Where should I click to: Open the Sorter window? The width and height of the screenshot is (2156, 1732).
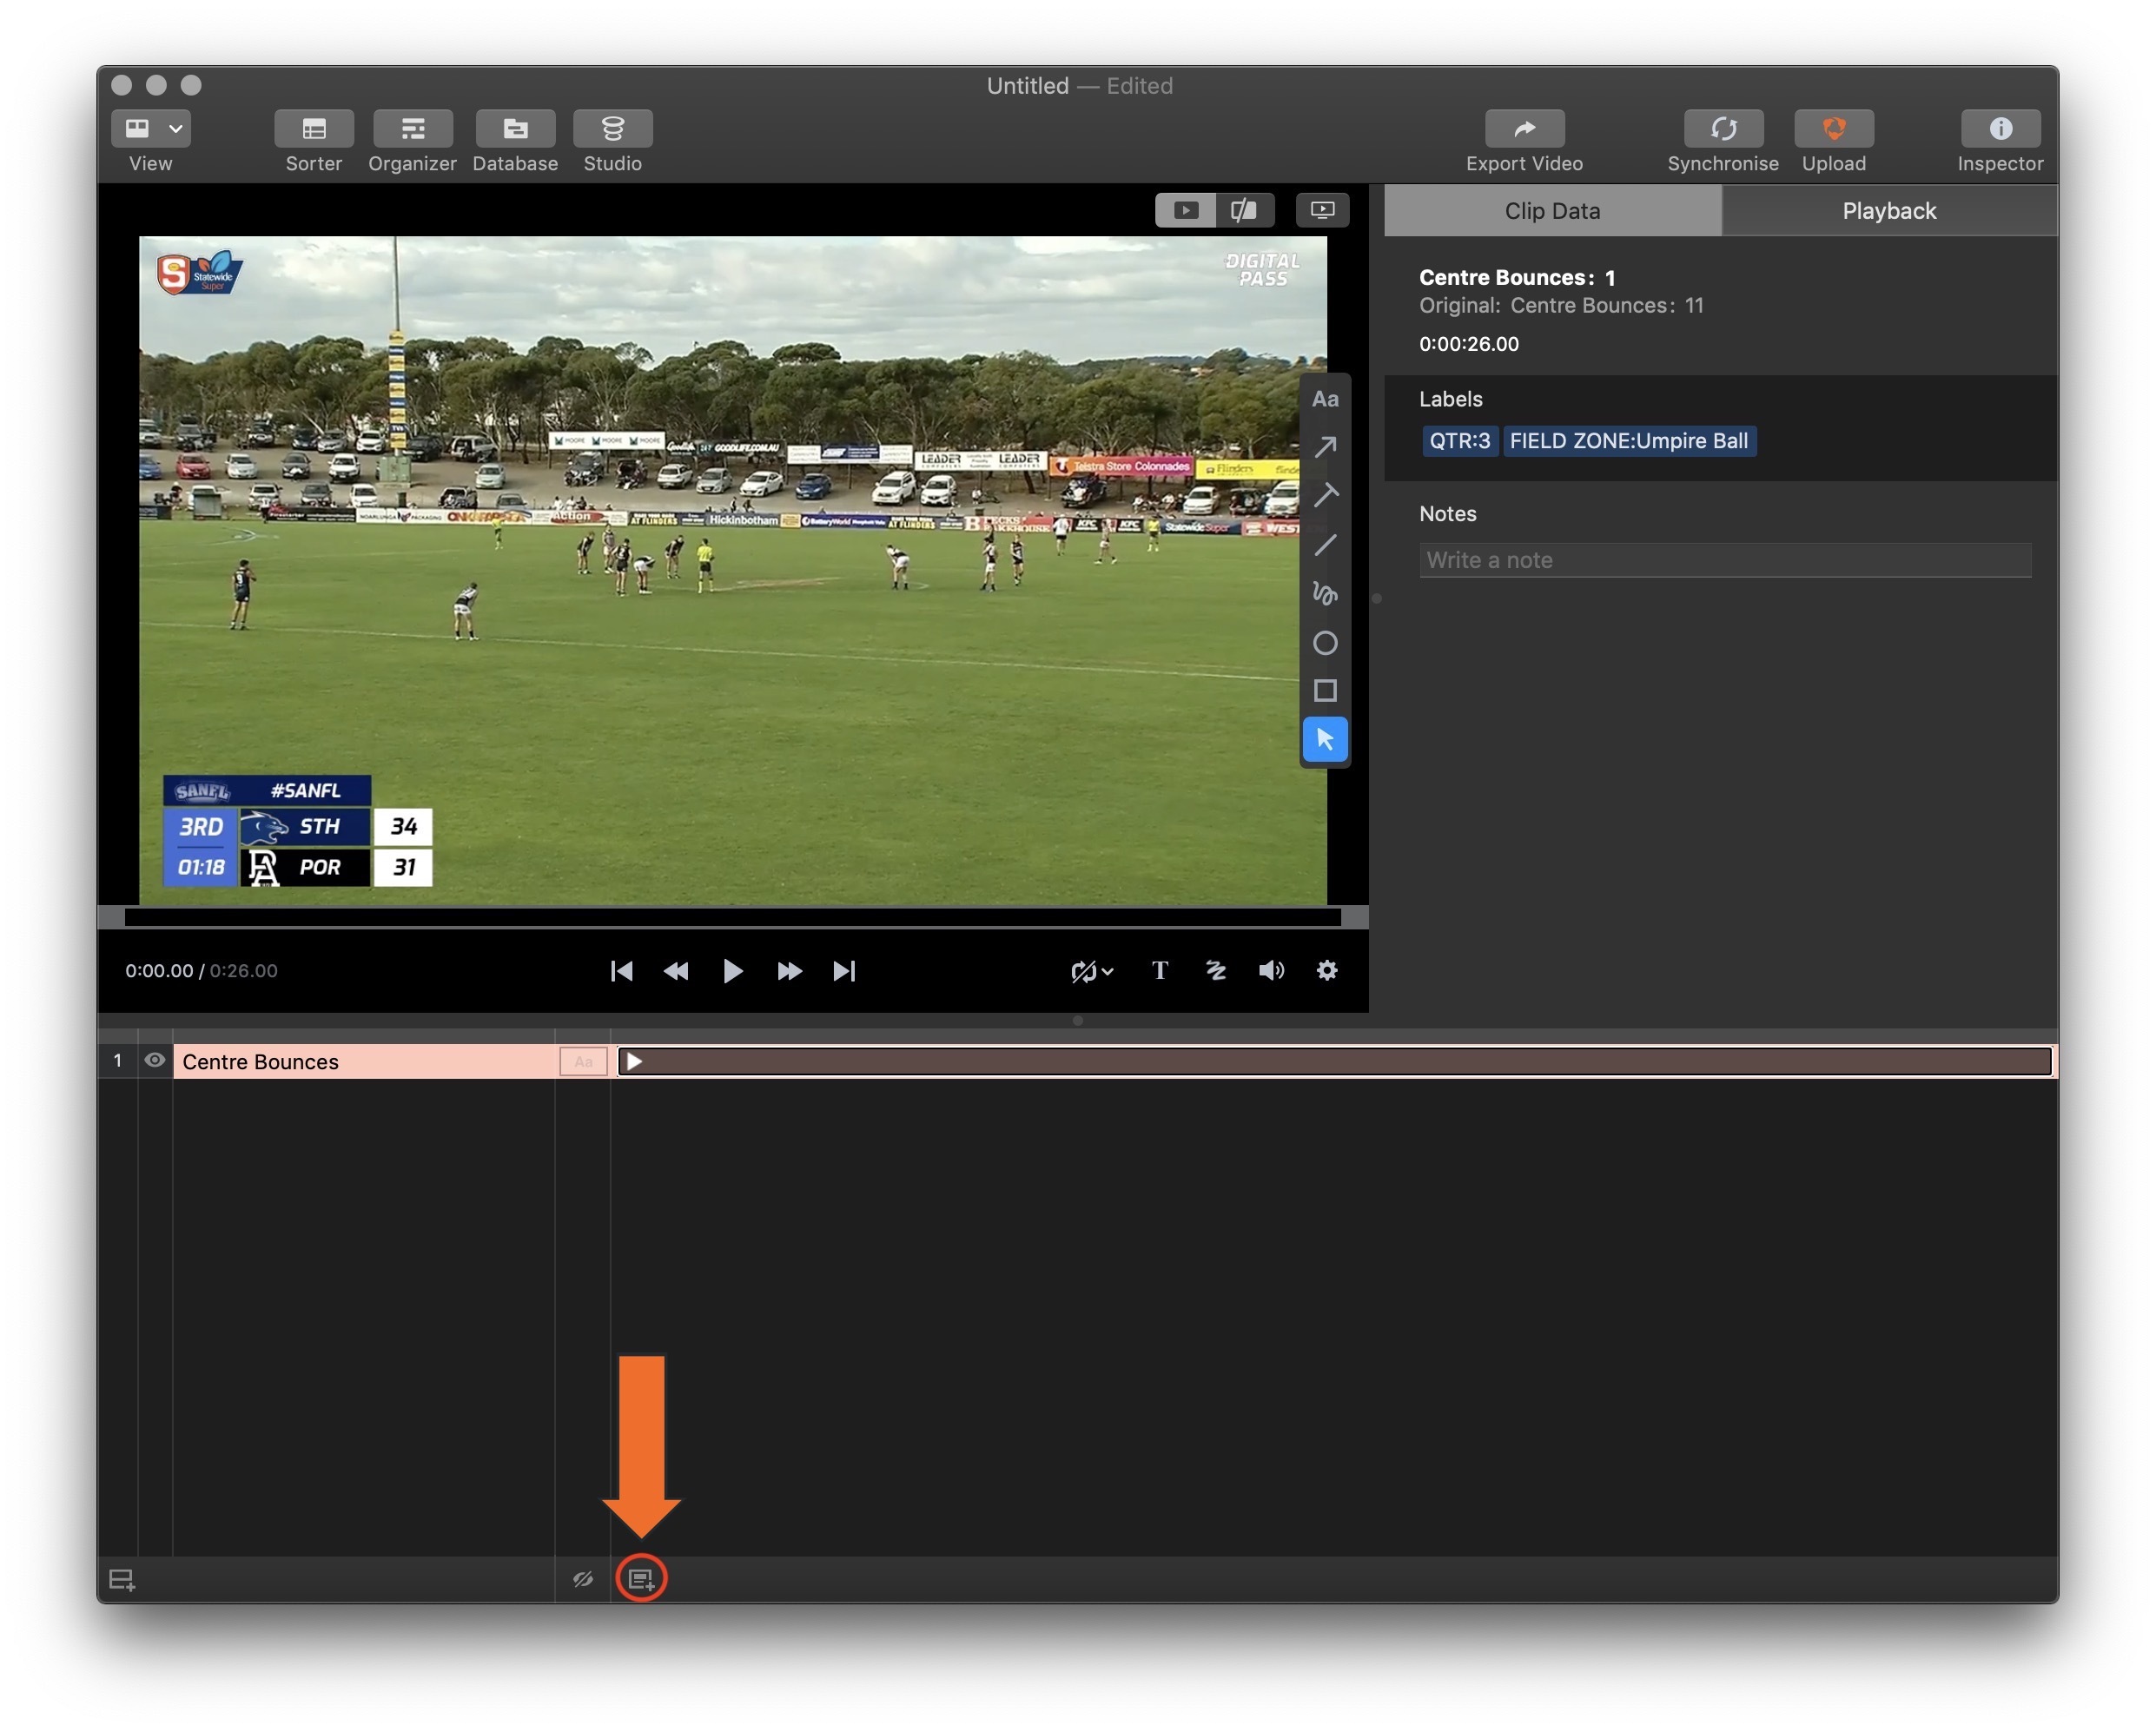pyautogui.click(x=314, y=128)
